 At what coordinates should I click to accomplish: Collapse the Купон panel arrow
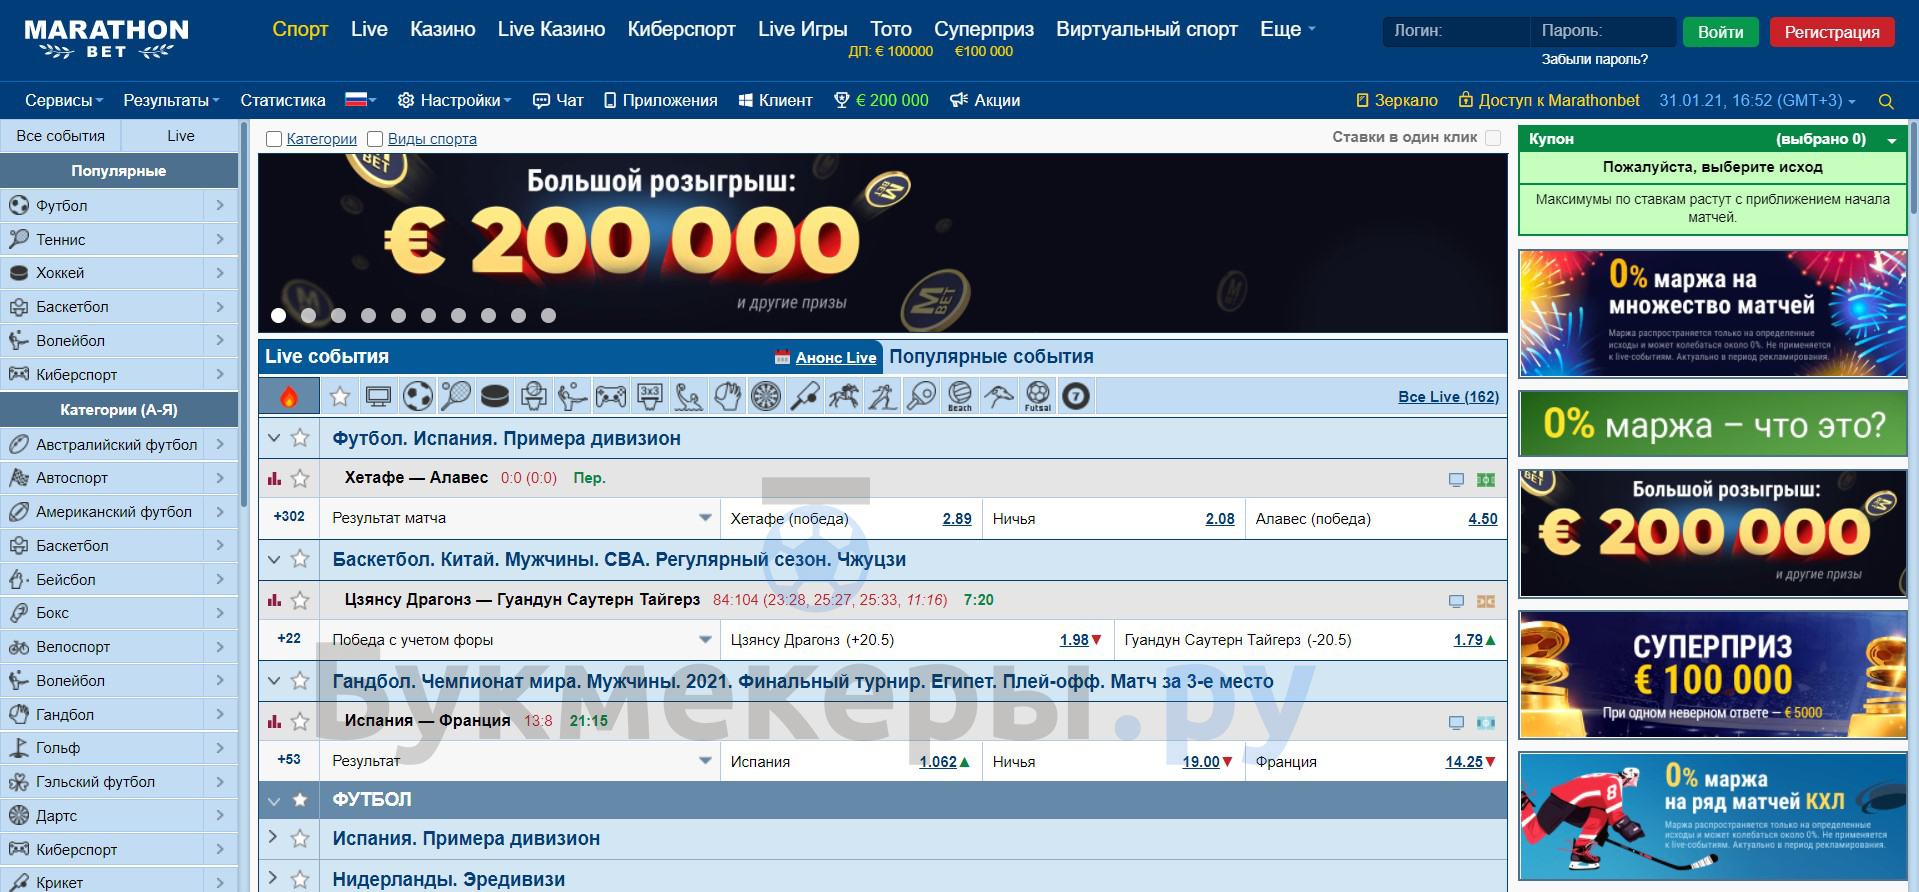click(1892, 141)
